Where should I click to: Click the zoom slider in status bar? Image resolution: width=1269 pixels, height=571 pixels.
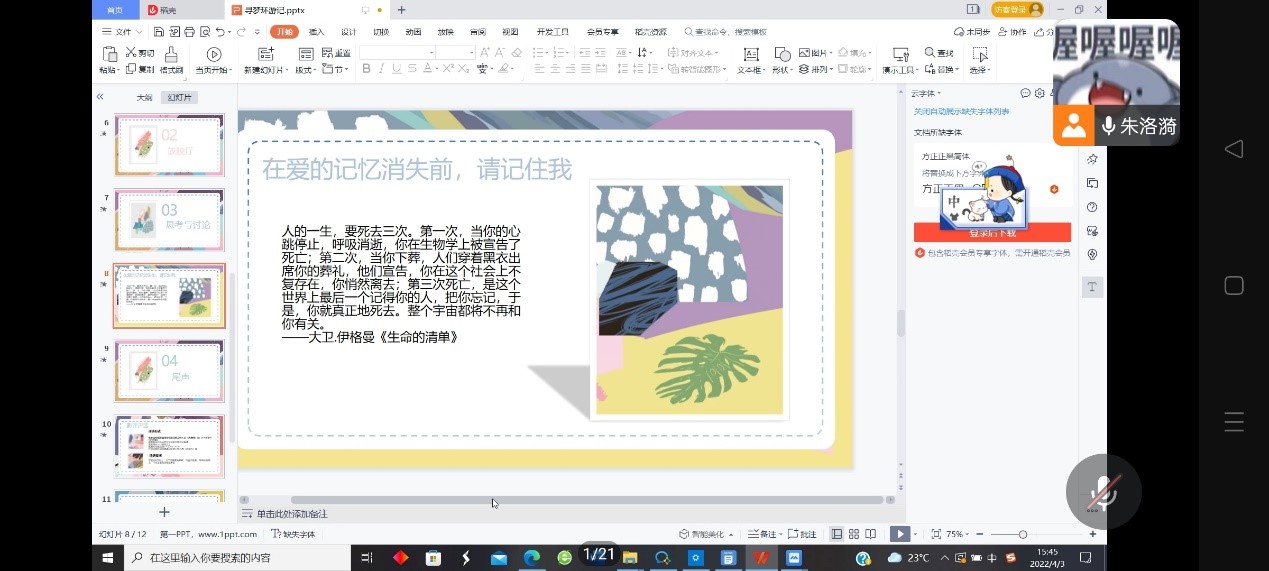click(x=1022, y=534)
